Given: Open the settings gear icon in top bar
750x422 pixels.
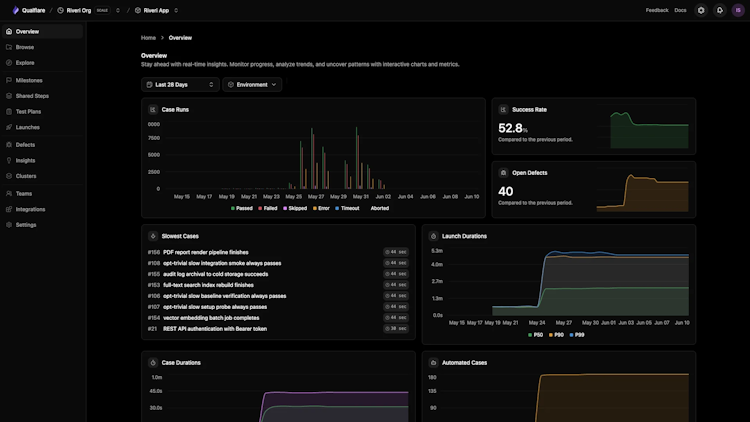Looking at the screenshot, I should (701, 10).
